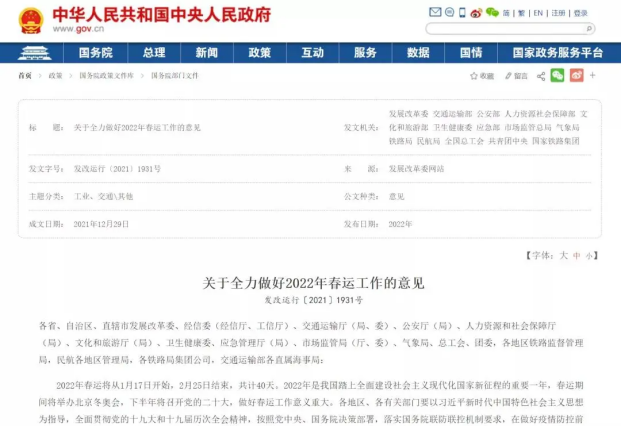Viewport: 621px width, 426px height.
Task: Set font size to 小
Action: [x=589, y=256]
